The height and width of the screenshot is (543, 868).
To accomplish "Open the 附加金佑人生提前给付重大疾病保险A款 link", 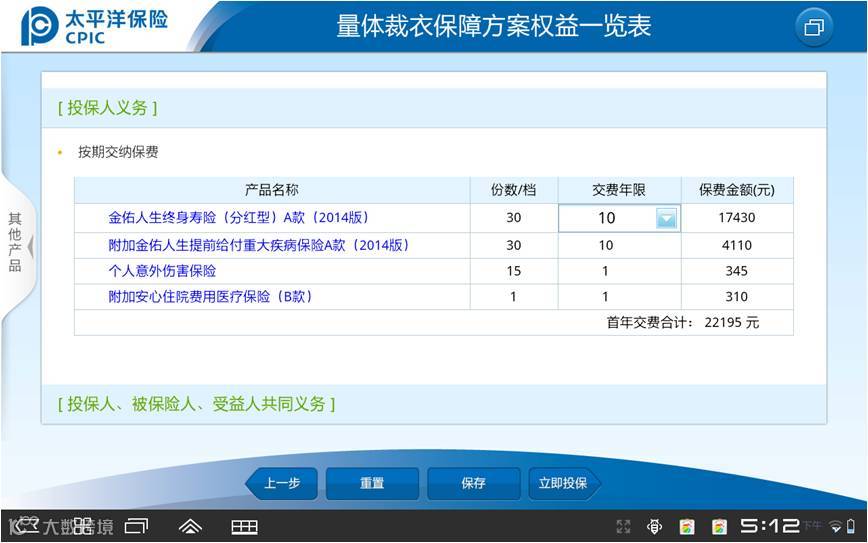I will pyautogui.click(x=259, y=245).
